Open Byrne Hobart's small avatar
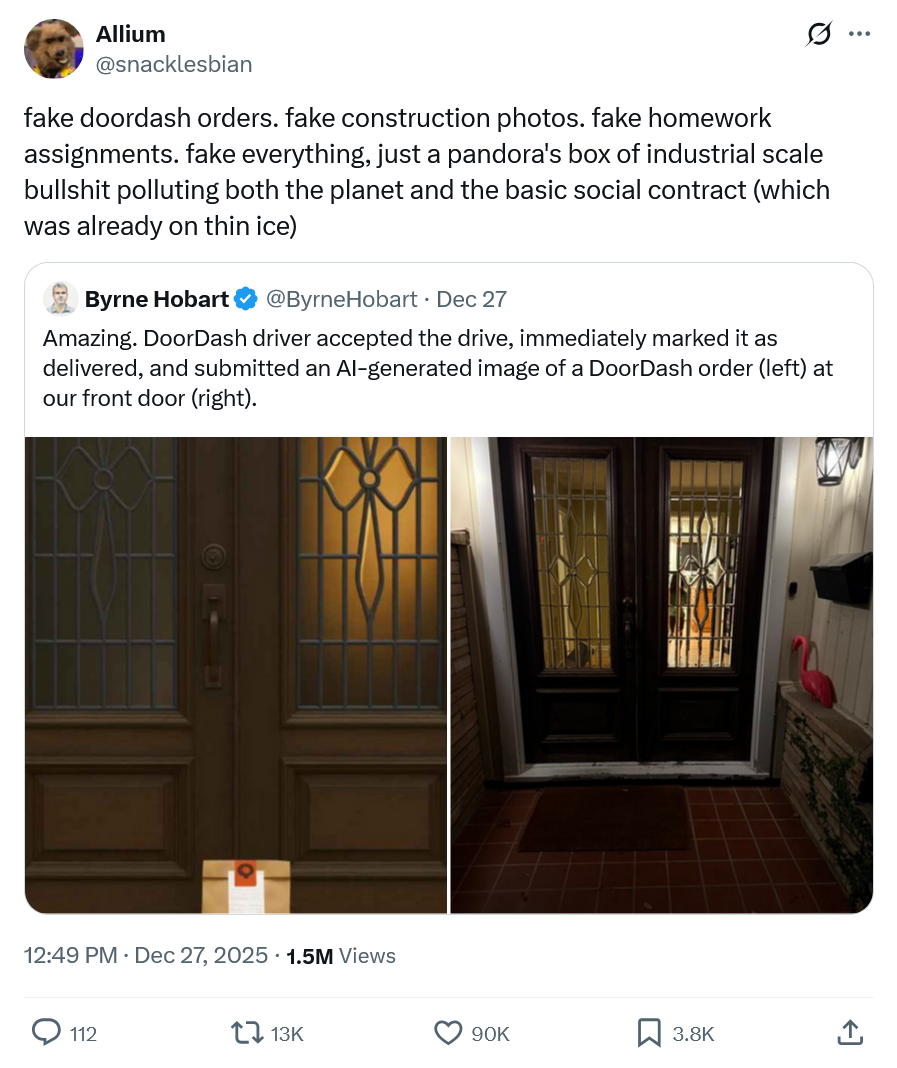The height and width of the screenshot is (1068, 897). pyautogui.click(x=61, y=298)
